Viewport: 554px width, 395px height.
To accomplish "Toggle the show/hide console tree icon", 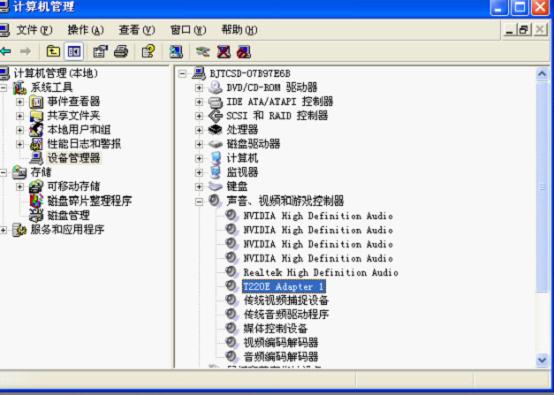I will coord(74,52).
